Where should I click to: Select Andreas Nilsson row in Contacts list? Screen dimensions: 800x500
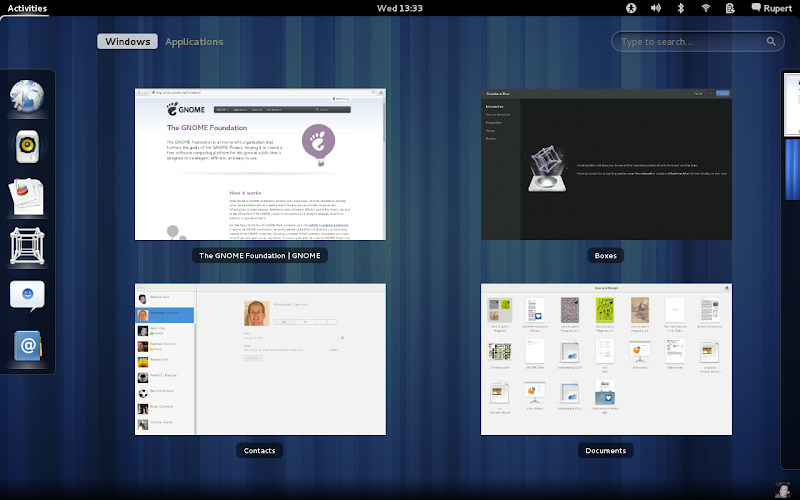click(164, 346)
